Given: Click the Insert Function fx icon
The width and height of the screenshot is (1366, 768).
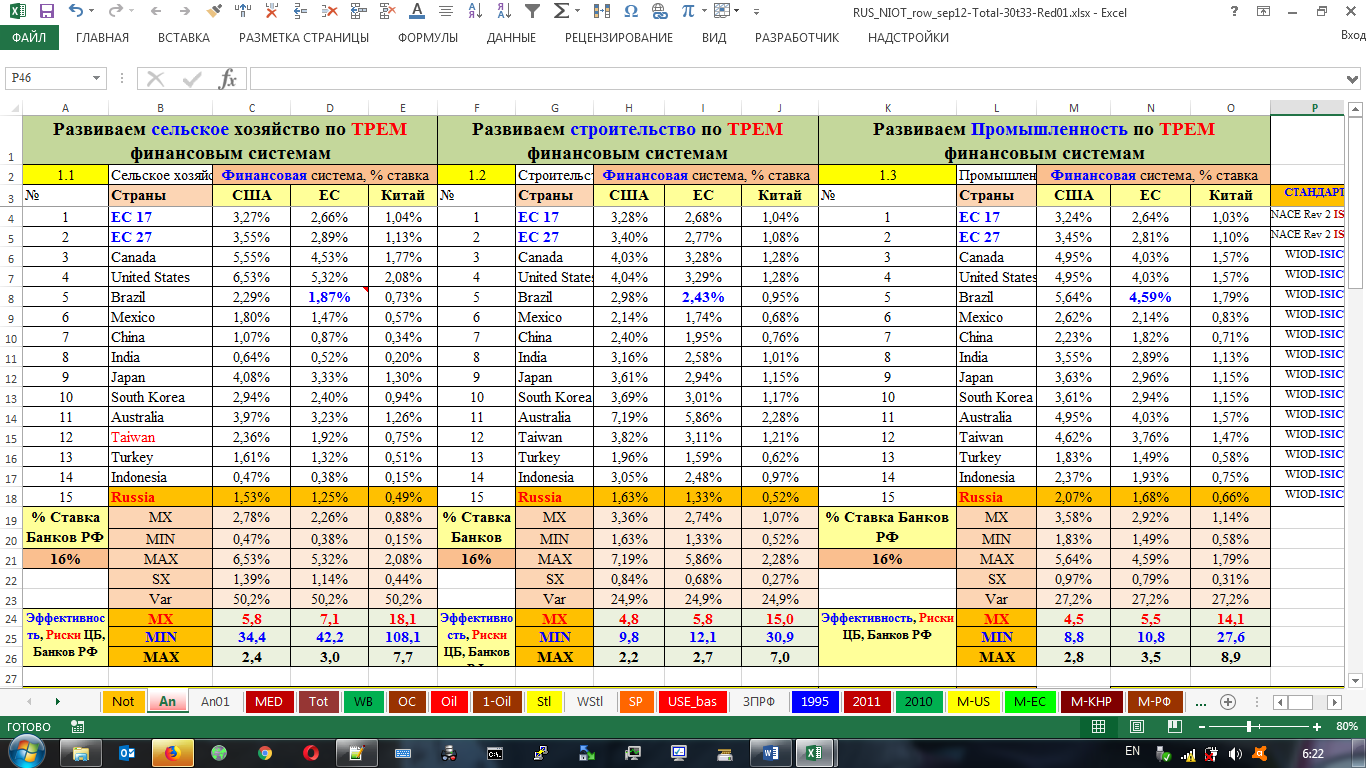Looking at the screenshot, I should click(x=228, y=79).
